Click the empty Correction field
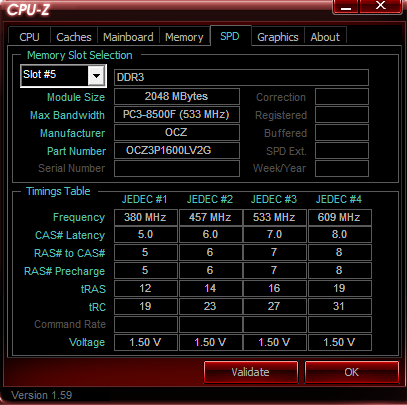The image size is (407, 405). (342, 97)
